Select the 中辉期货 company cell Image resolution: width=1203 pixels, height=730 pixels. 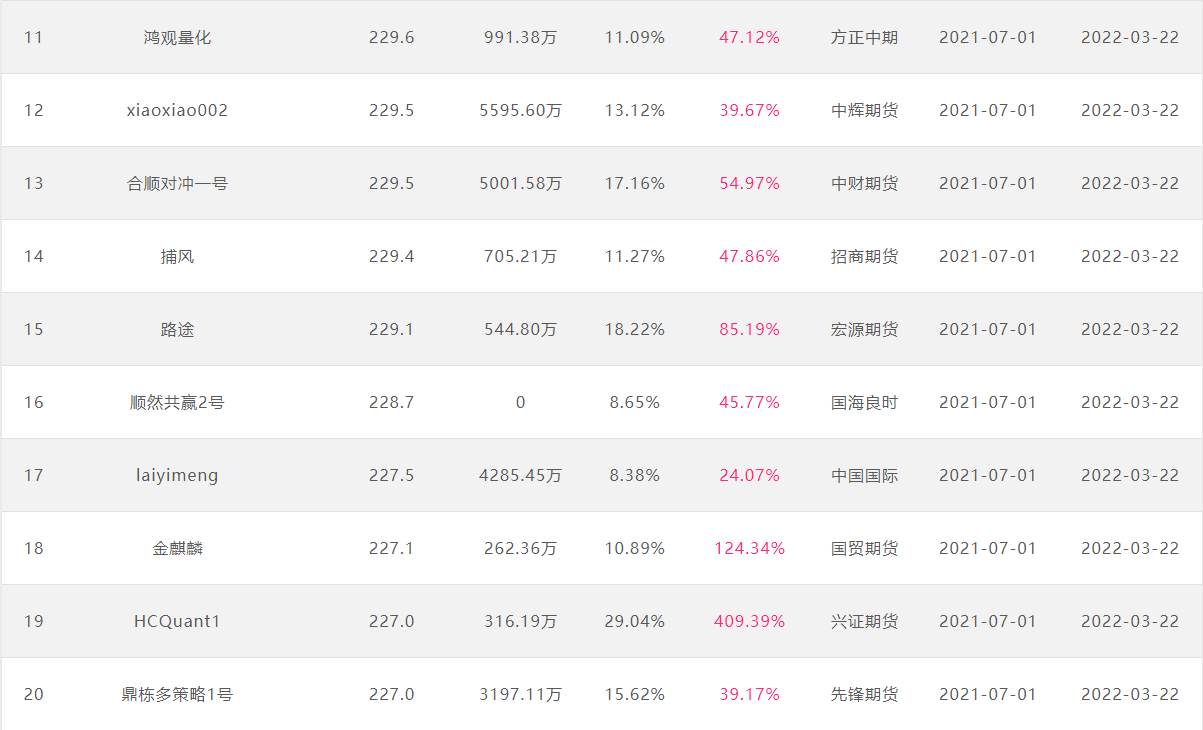(864, 111)
